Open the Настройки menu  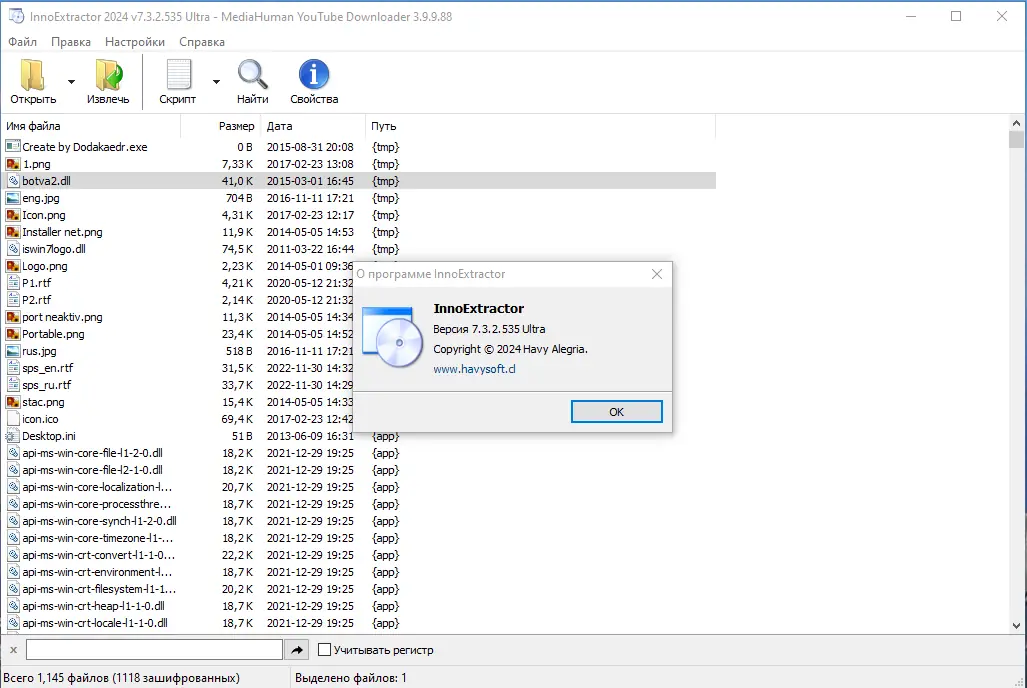click(x=135, y=42)
